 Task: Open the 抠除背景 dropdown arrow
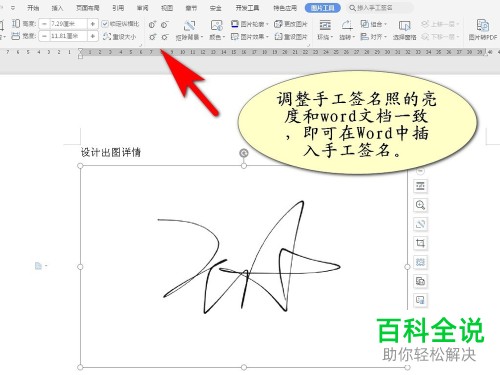[202, 37]
